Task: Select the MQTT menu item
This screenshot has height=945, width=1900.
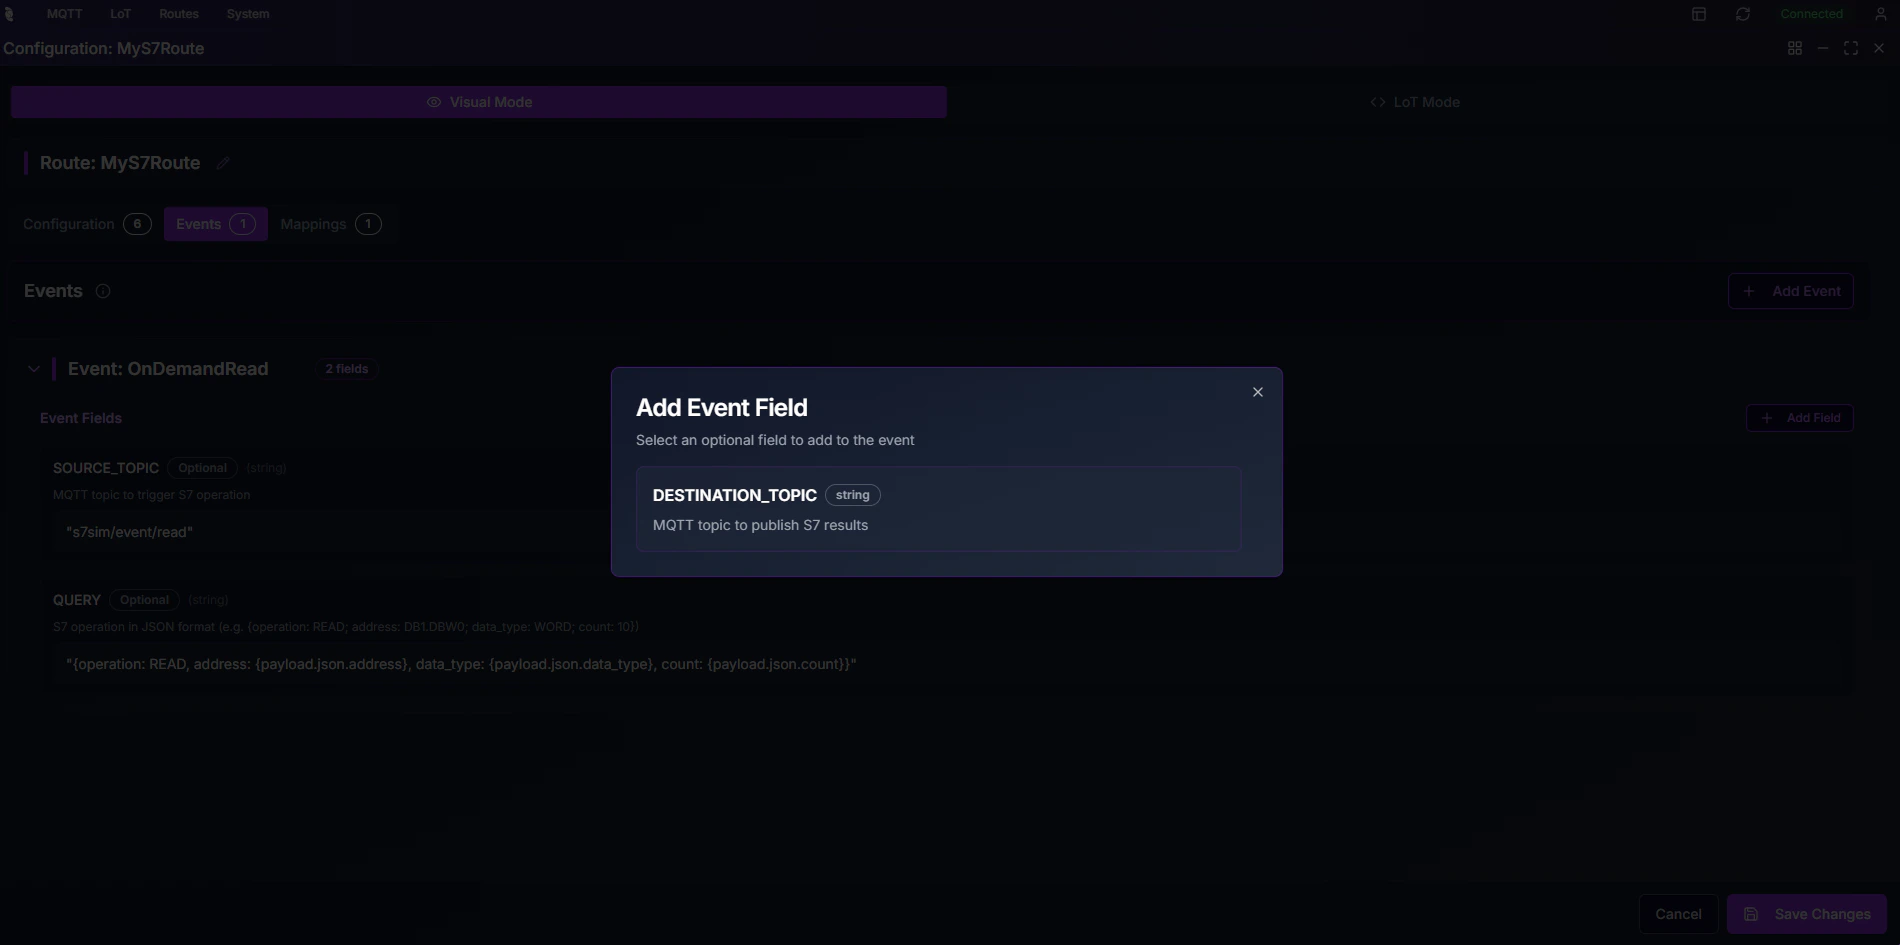Action: tap(62, 13)
